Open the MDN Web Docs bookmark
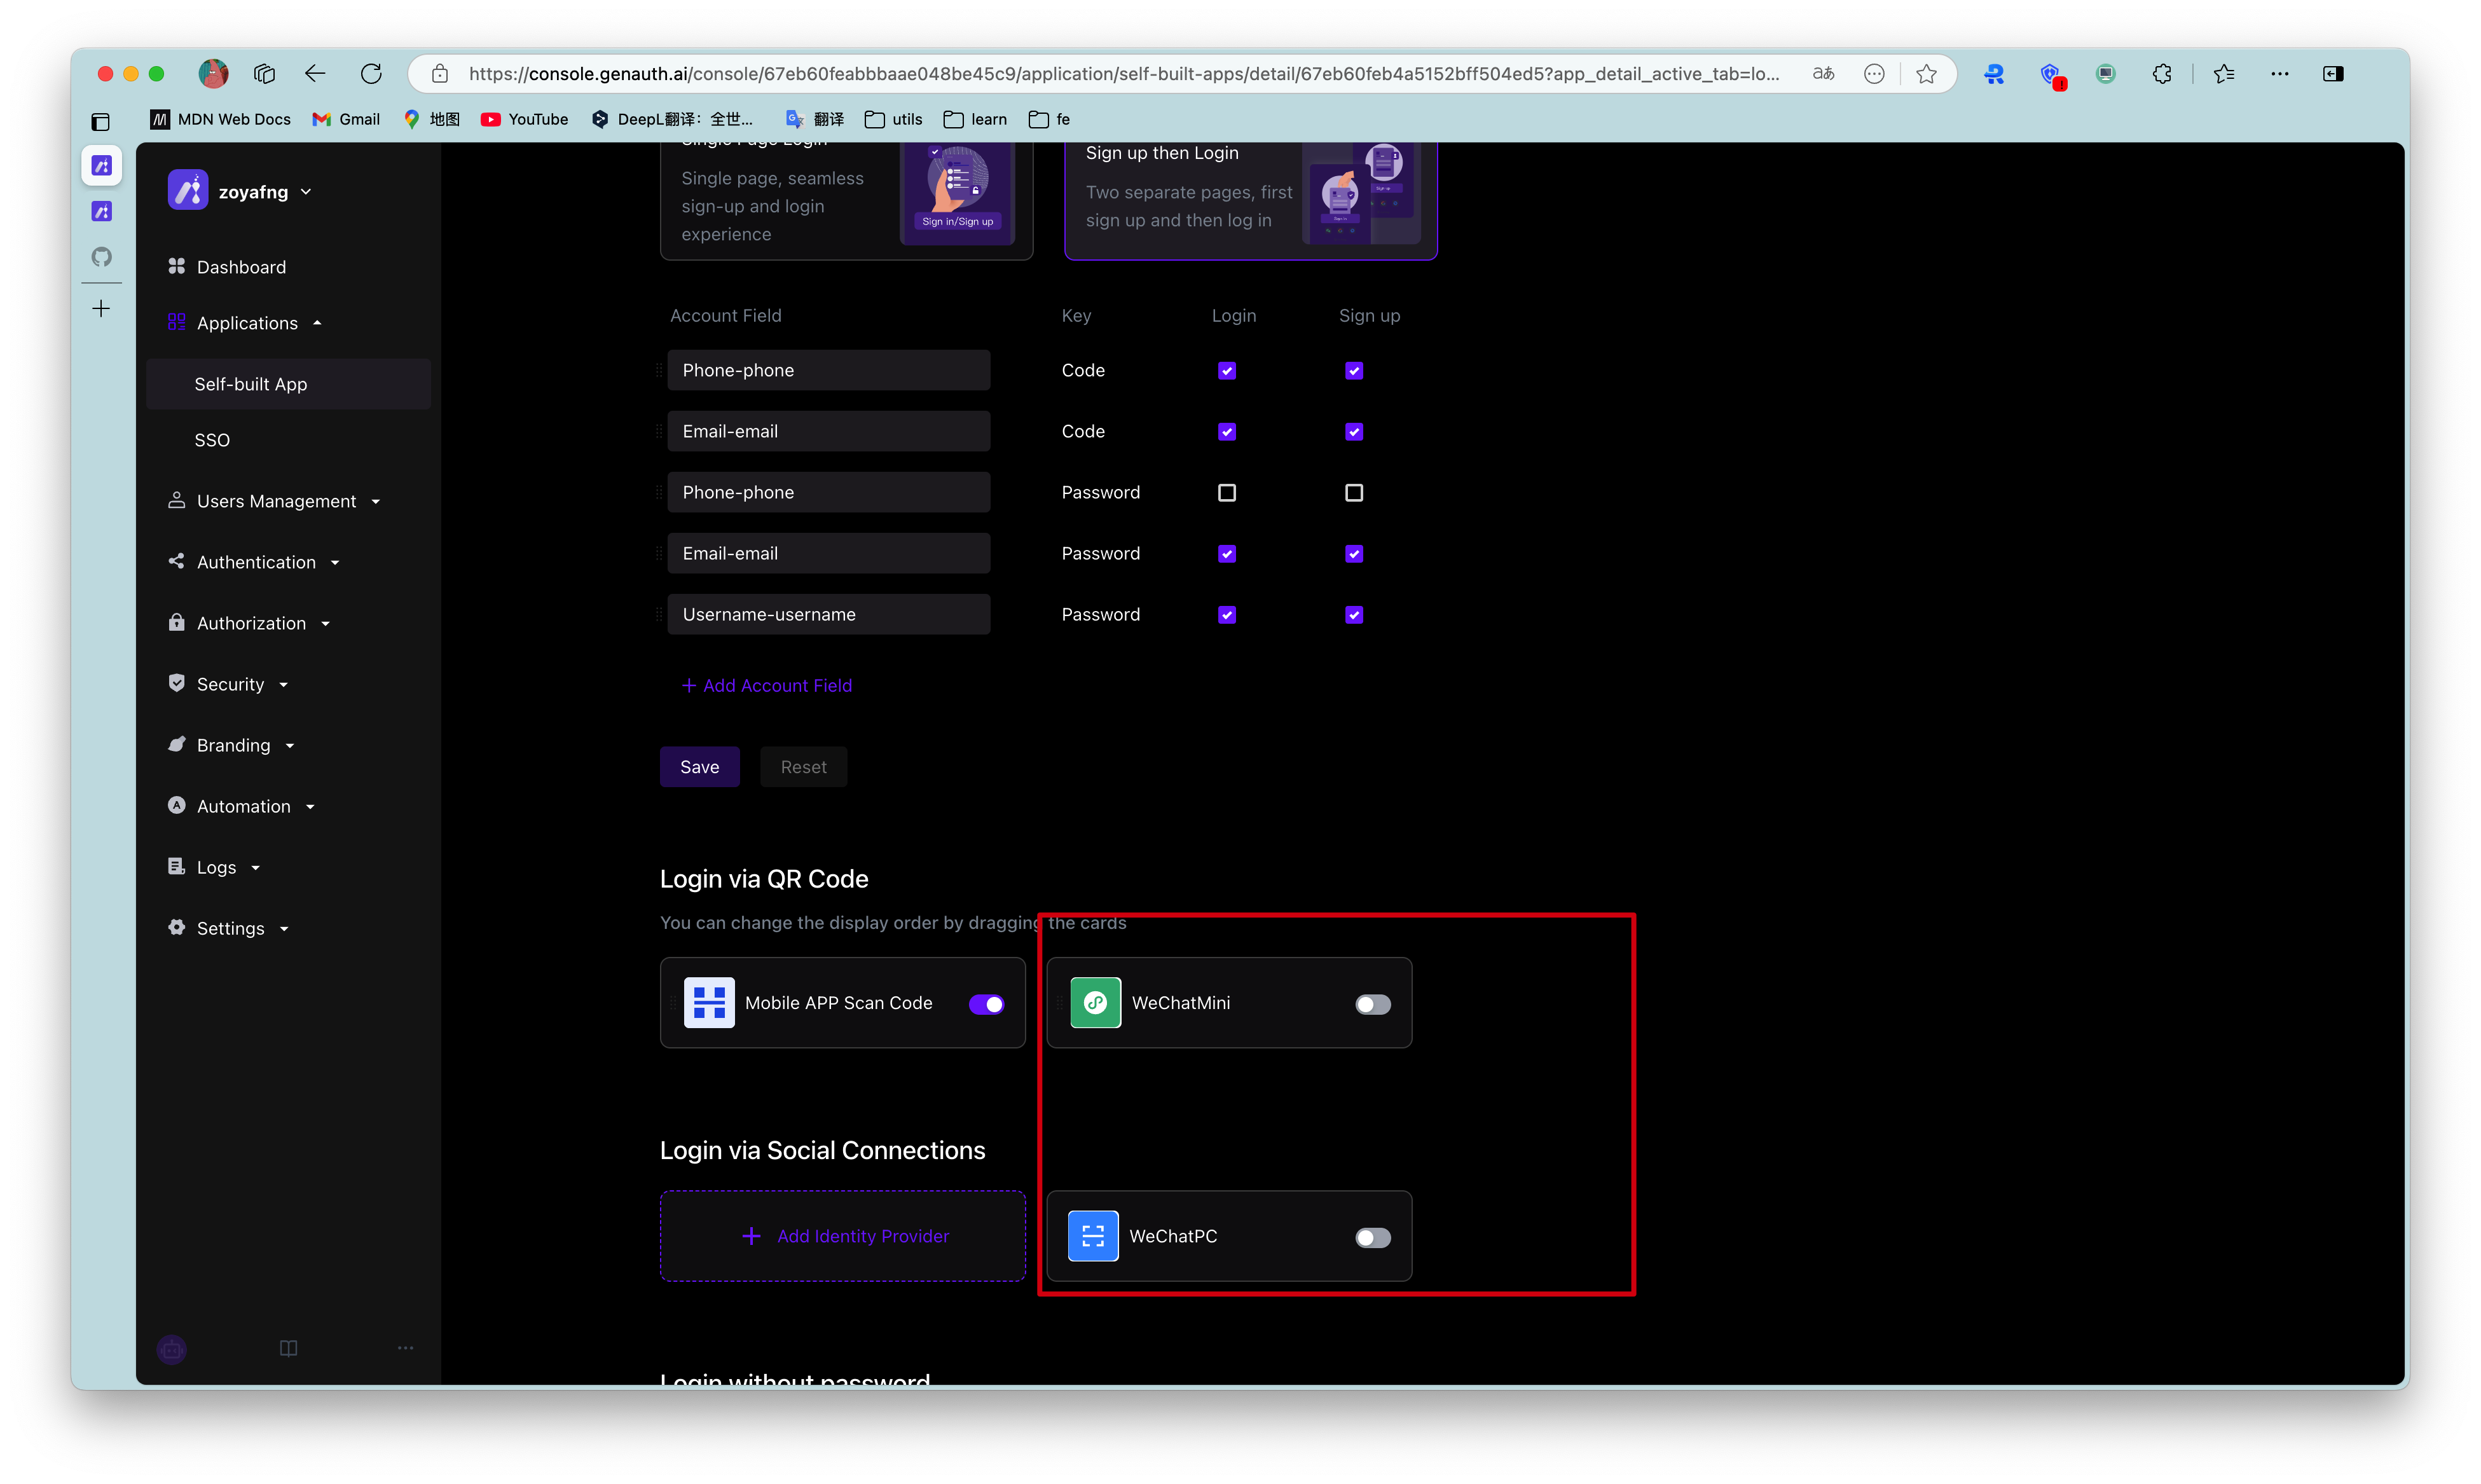The height and width of the screenshot is (1484, 2481). (x=221, y=119)
